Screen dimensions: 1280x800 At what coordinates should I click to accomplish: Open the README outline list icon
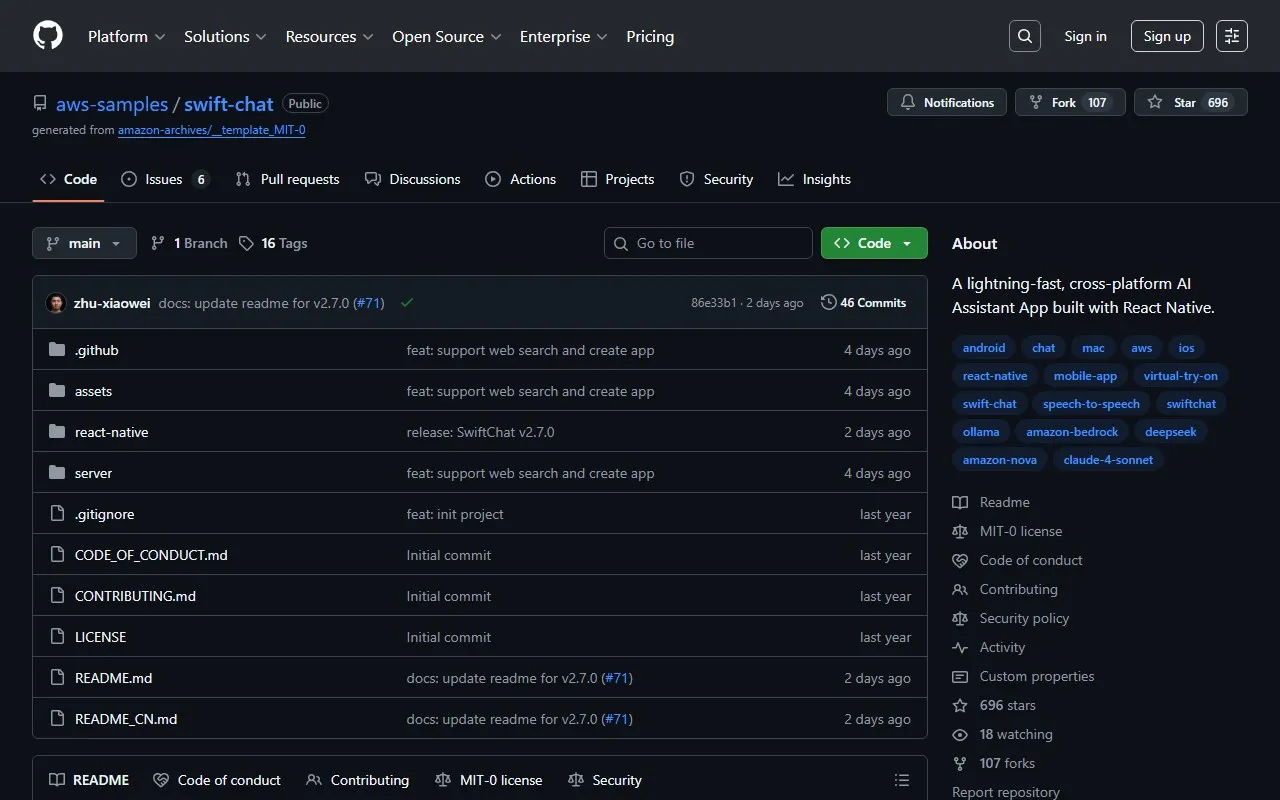[x=901, y=780]
